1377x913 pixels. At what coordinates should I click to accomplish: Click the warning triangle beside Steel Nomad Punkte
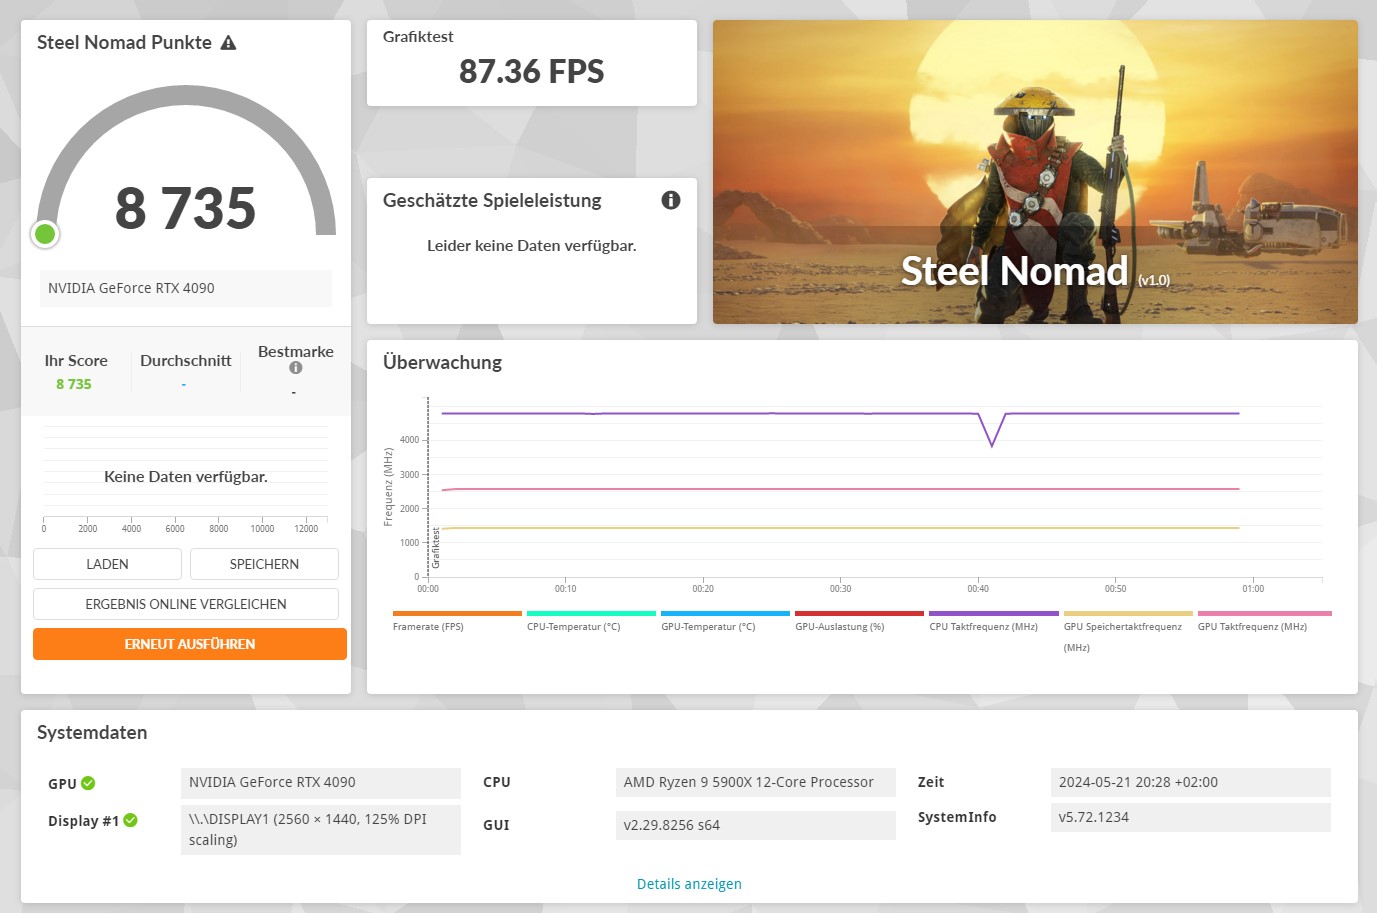[x=229, y=43]
